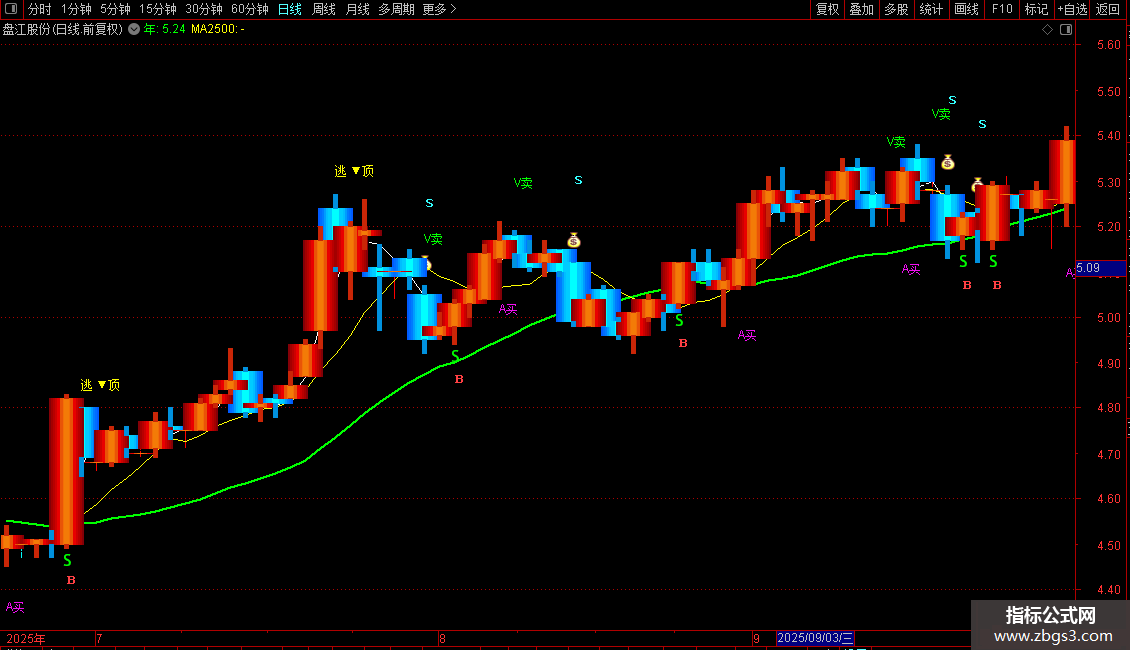The image size is (1130, 650).
Task: Click the diamond icon above price axis
Action: point(1047,30)
